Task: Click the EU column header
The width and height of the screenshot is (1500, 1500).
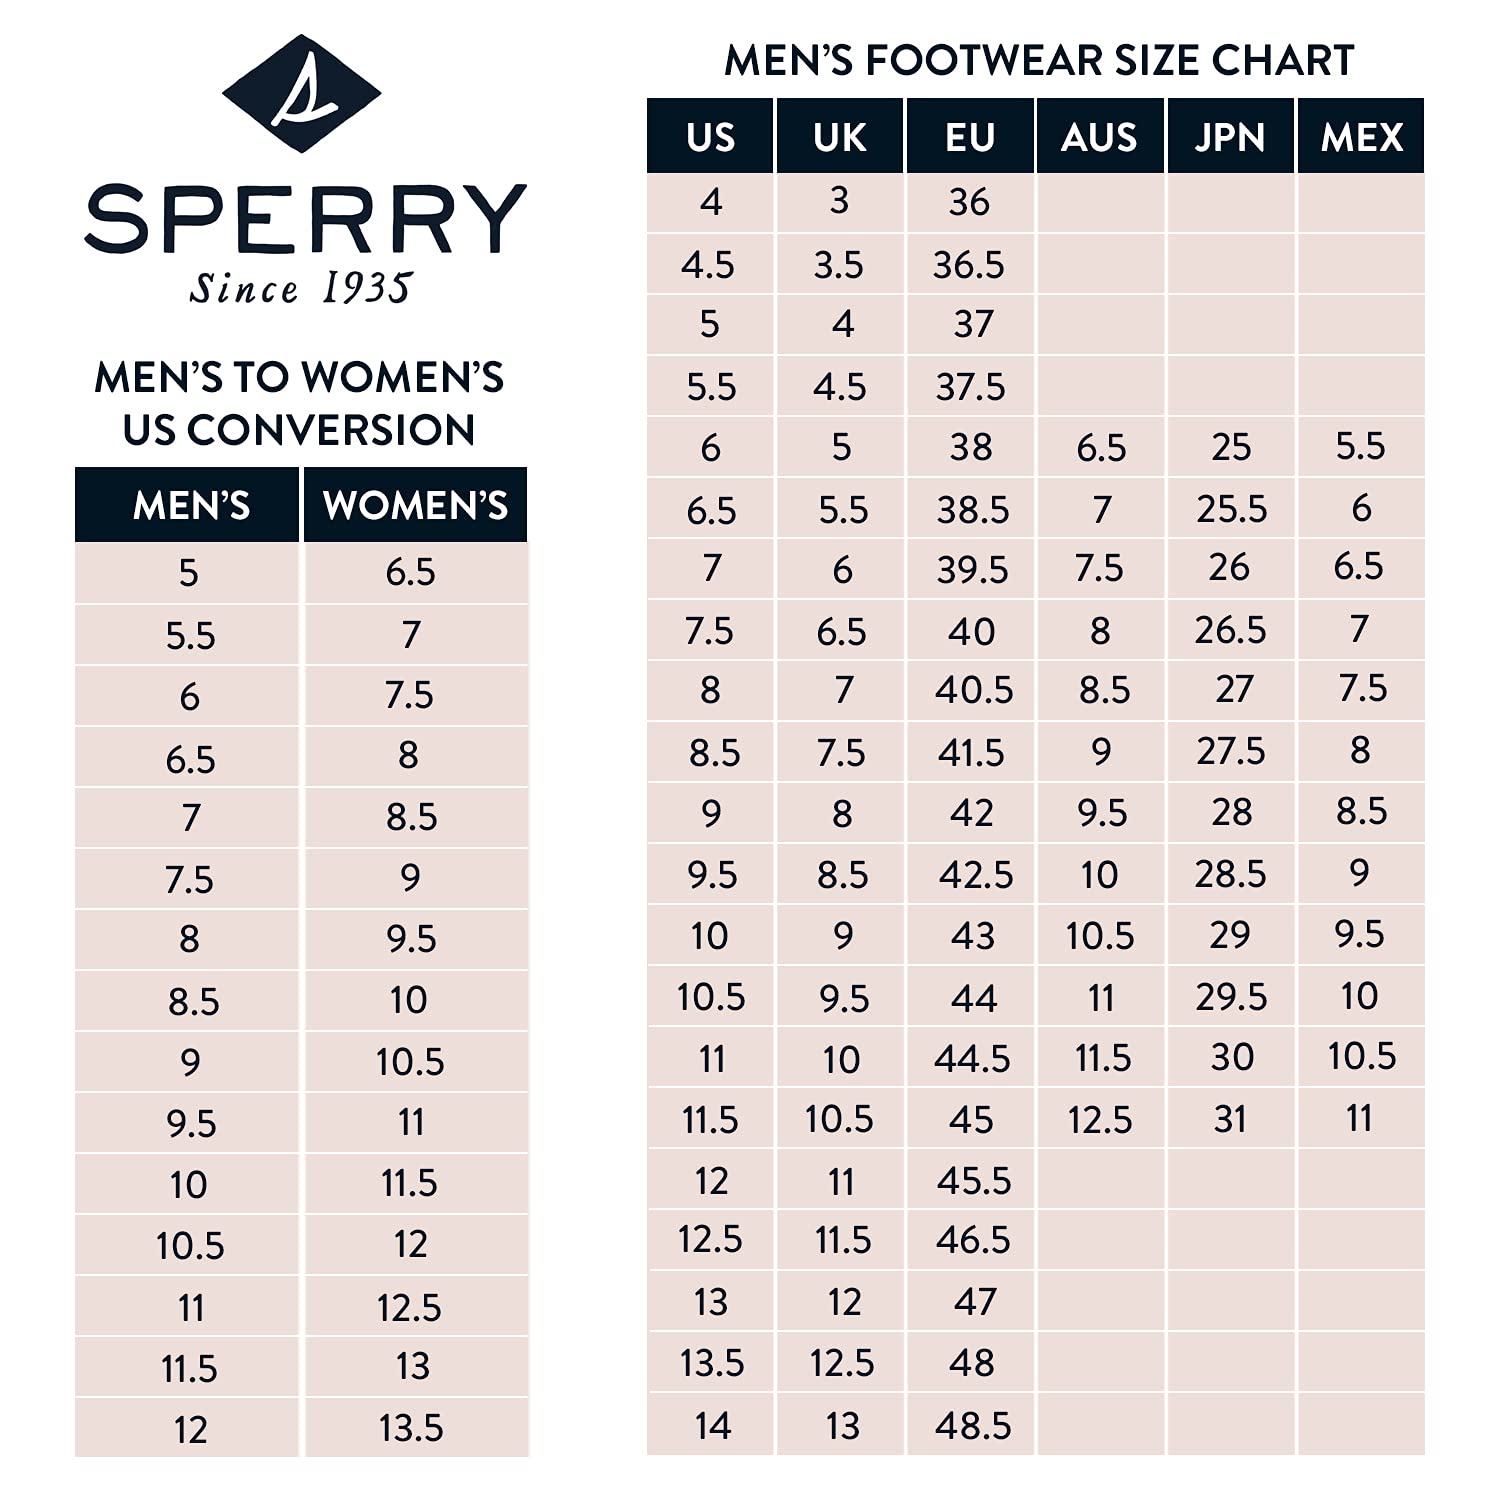Action: click(x=970, y=137)
